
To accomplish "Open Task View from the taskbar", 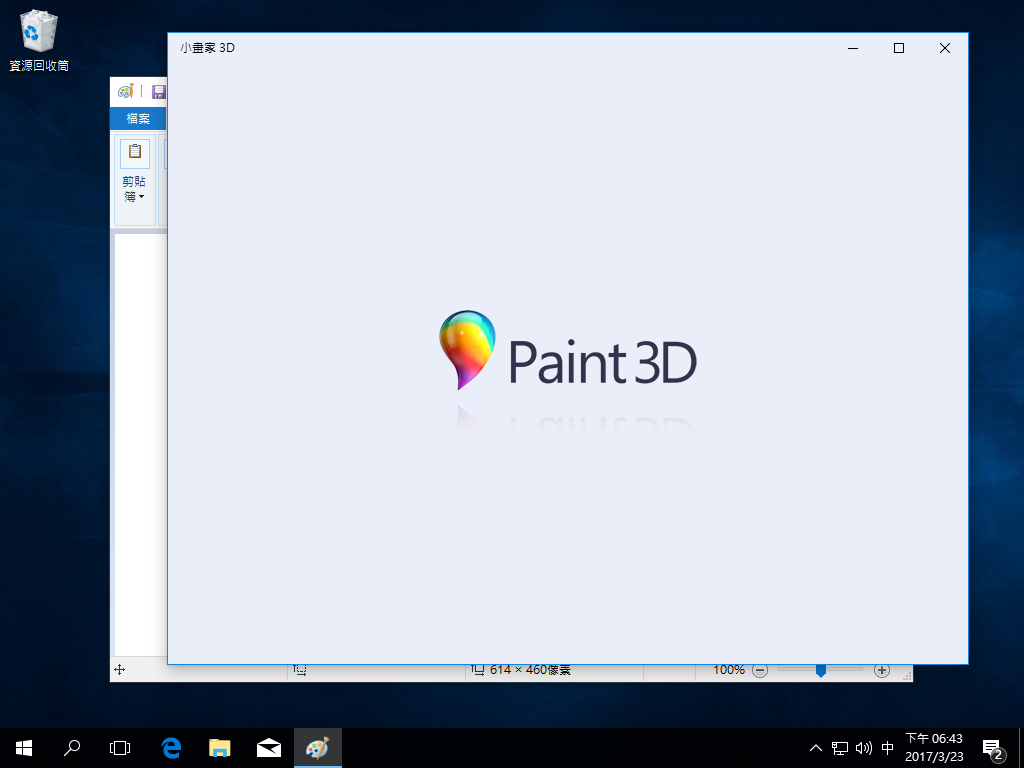I will point(120,747).
